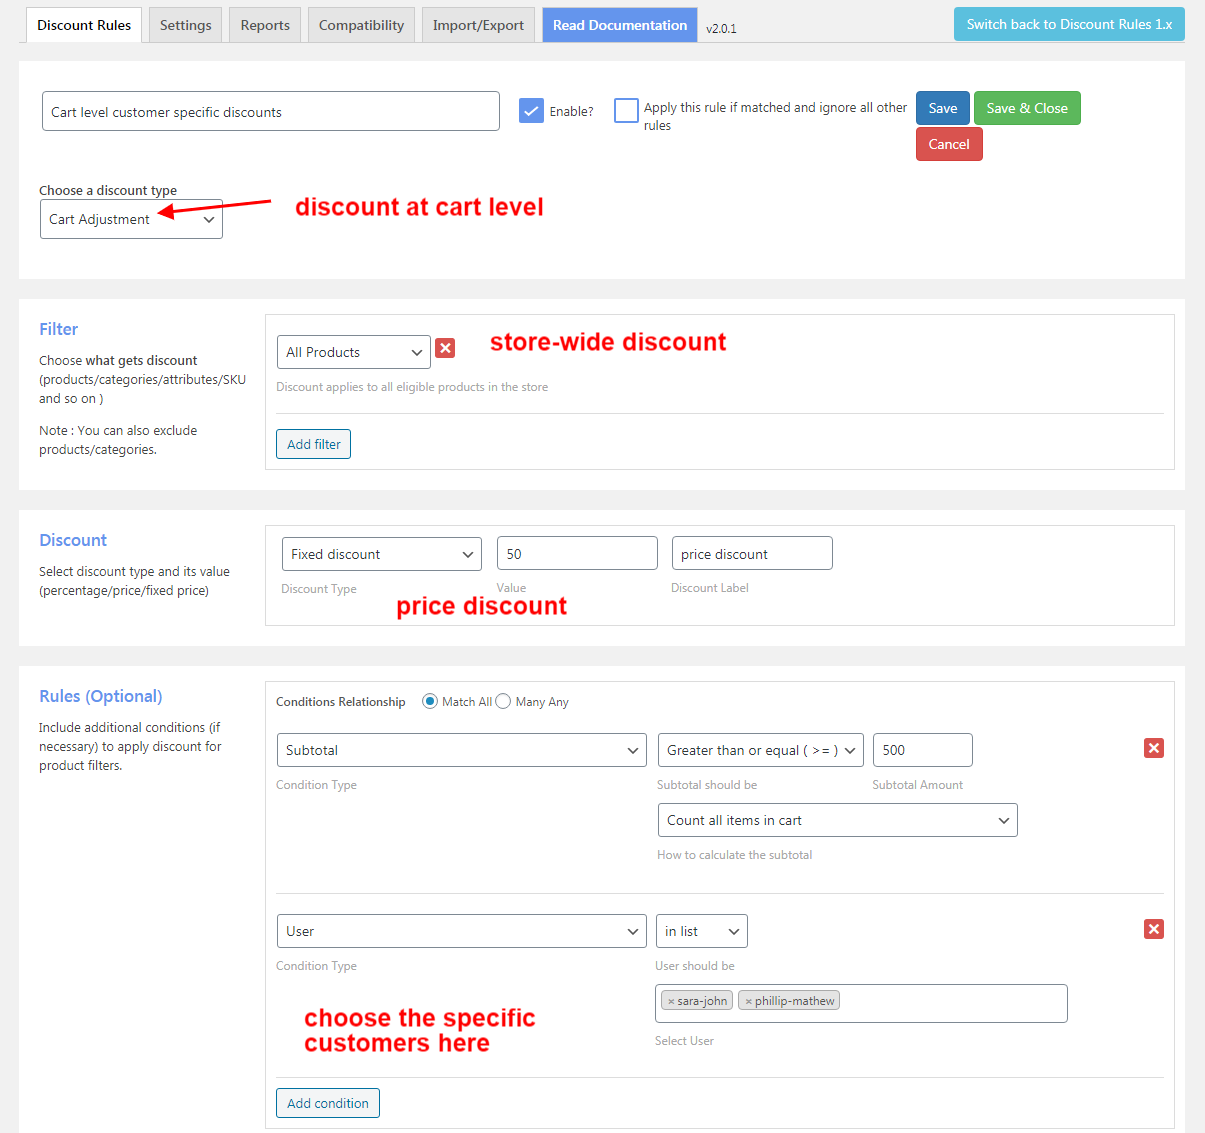Select the Match All radio button
The width and height of the screenshot is (1205, 1133).
pyautogui.click(x=430, y=701)
